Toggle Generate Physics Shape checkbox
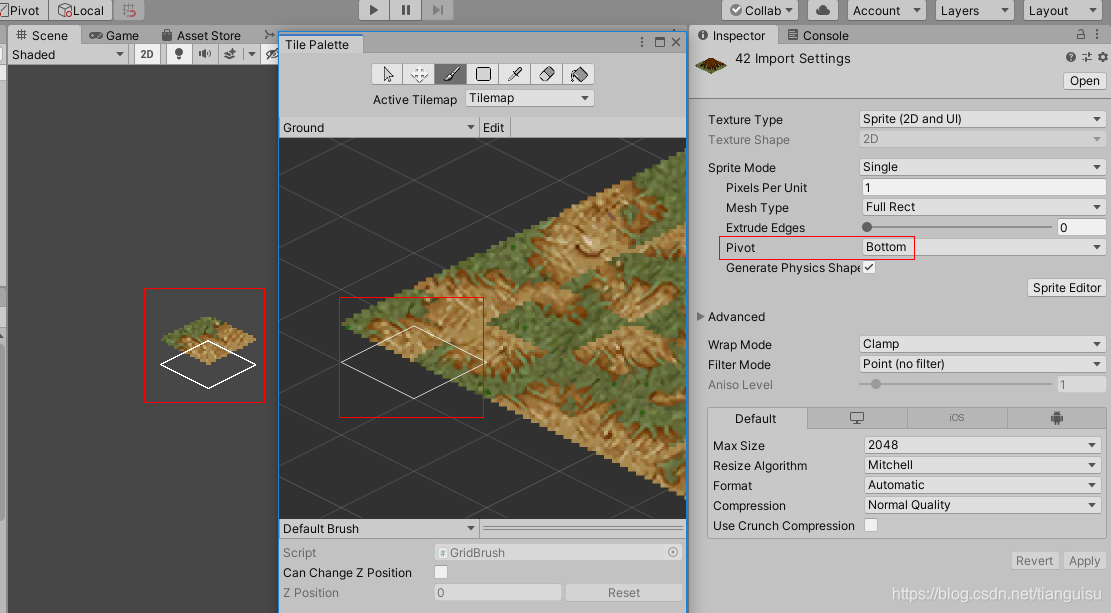This screenshot has width=1111, height=613. [x=869, y=267]
